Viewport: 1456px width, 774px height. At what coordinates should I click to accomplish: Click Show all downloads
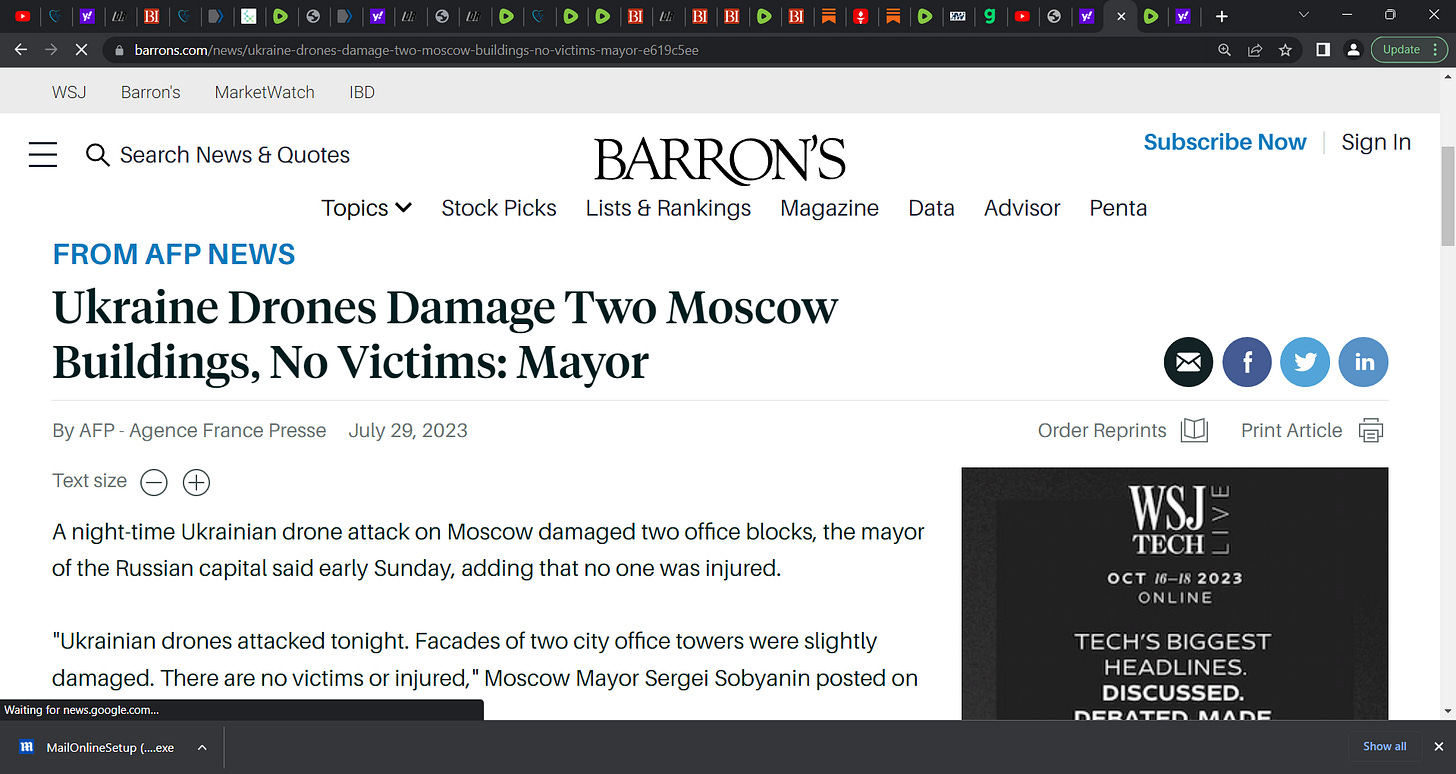[x=1384, y=746]
